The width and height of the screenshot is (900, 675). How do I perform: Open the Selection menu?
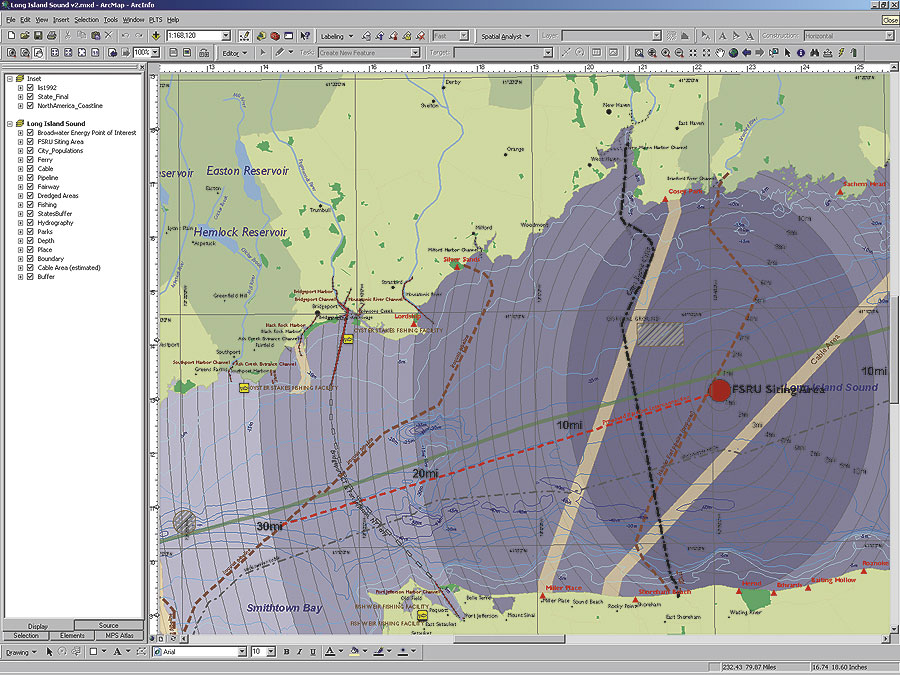point(86,19)
